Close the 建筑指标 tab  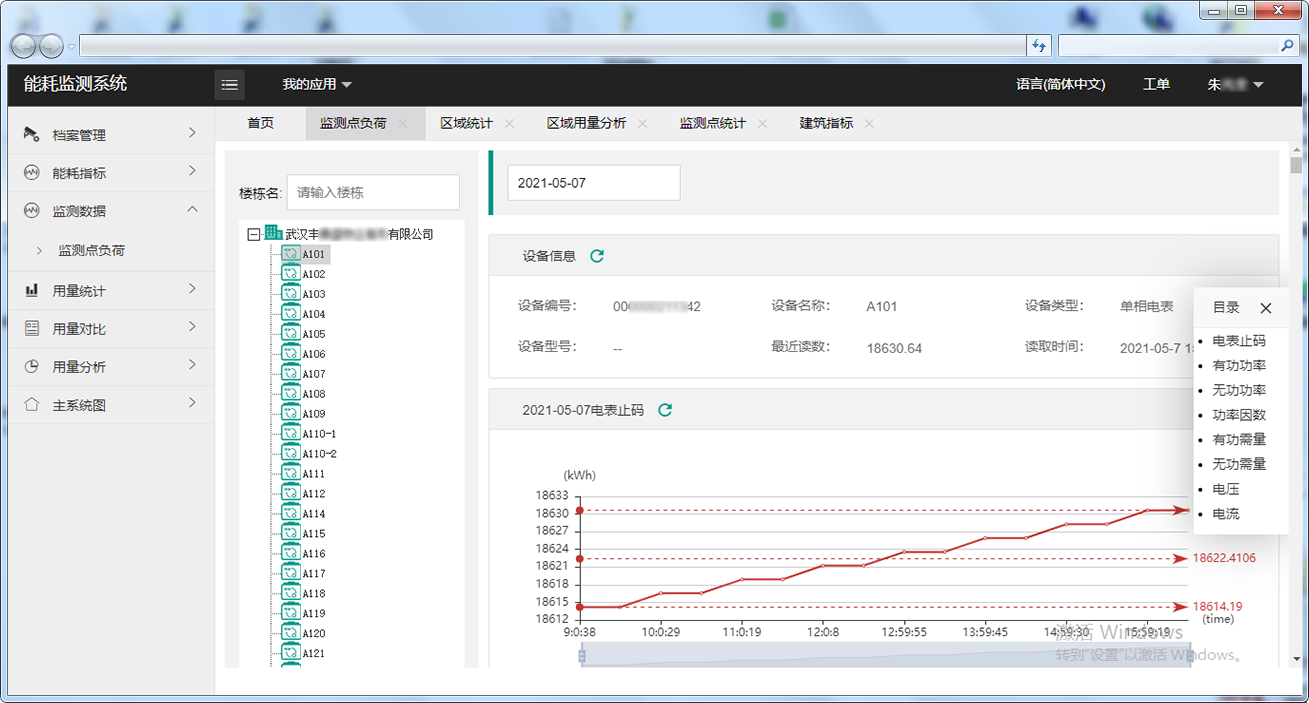[869, 123]
